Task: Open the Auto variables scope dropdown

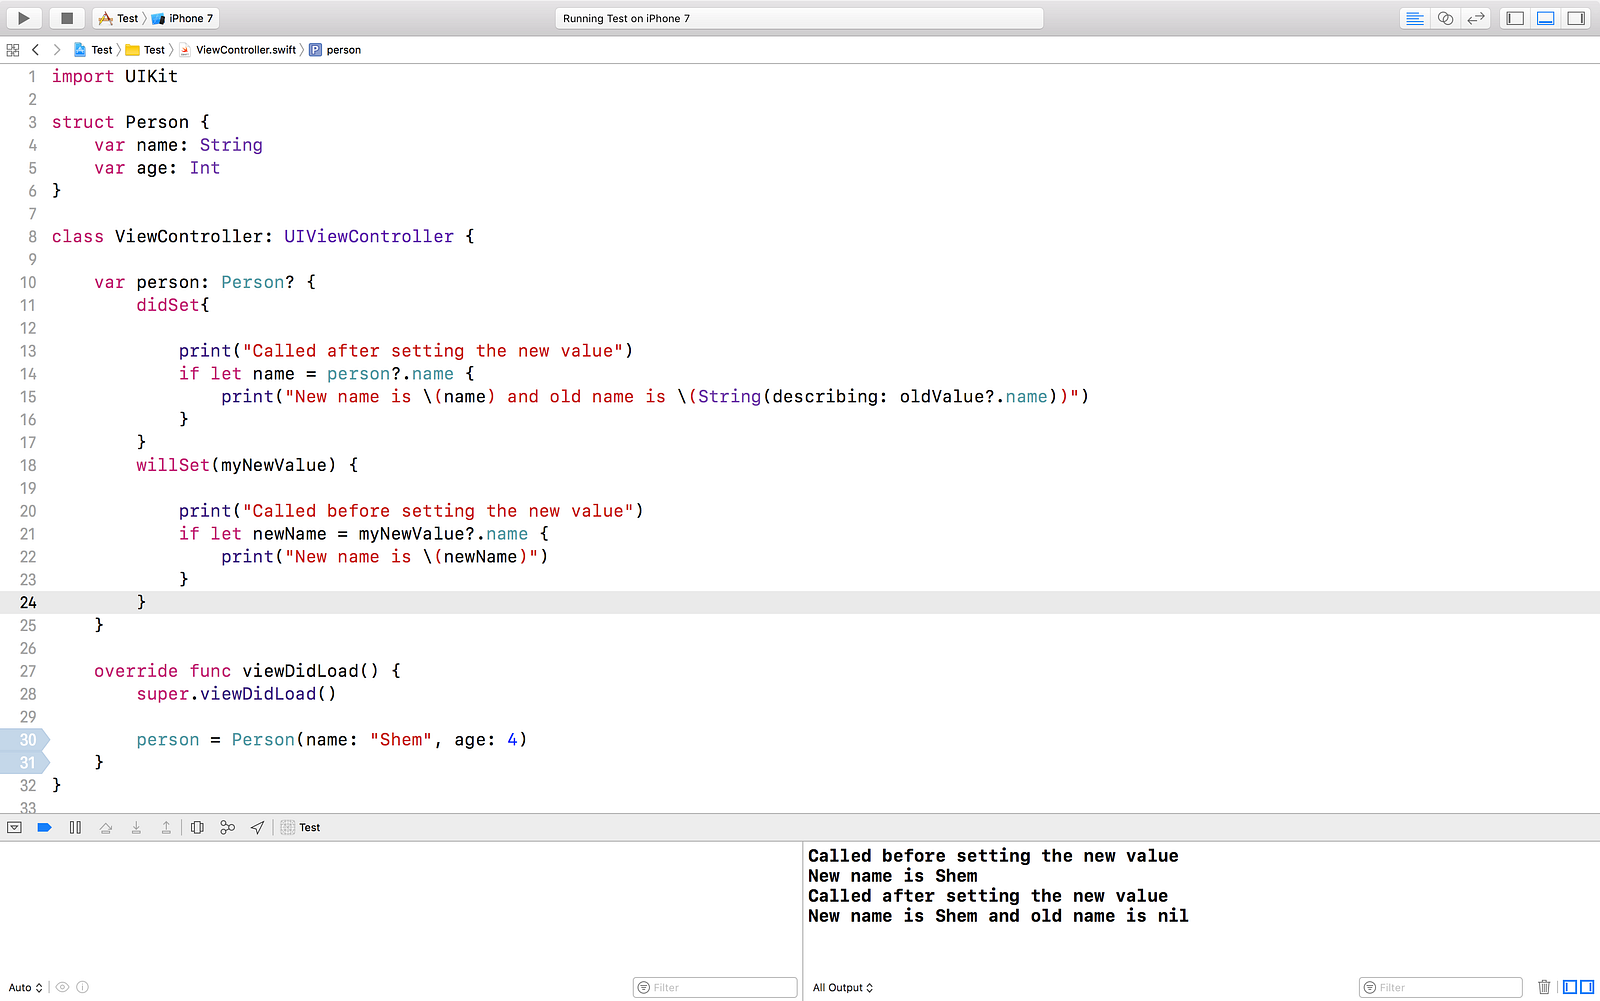Action: coord(26,988)
